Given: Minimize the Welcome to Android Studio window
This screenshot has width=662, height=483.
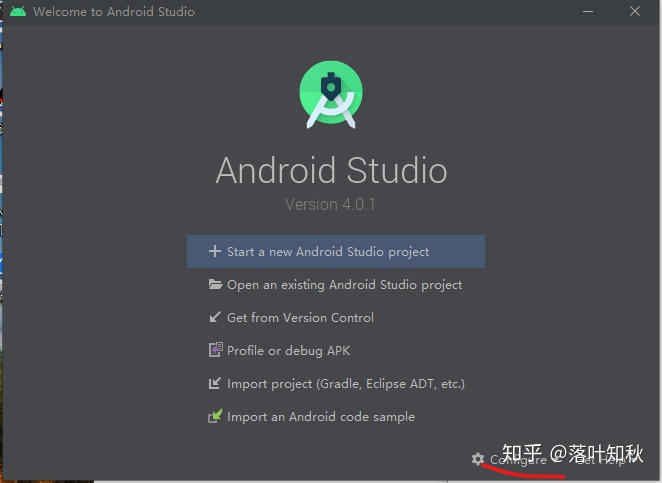Looking at the screenshot, I should click(x=588, y=11).
